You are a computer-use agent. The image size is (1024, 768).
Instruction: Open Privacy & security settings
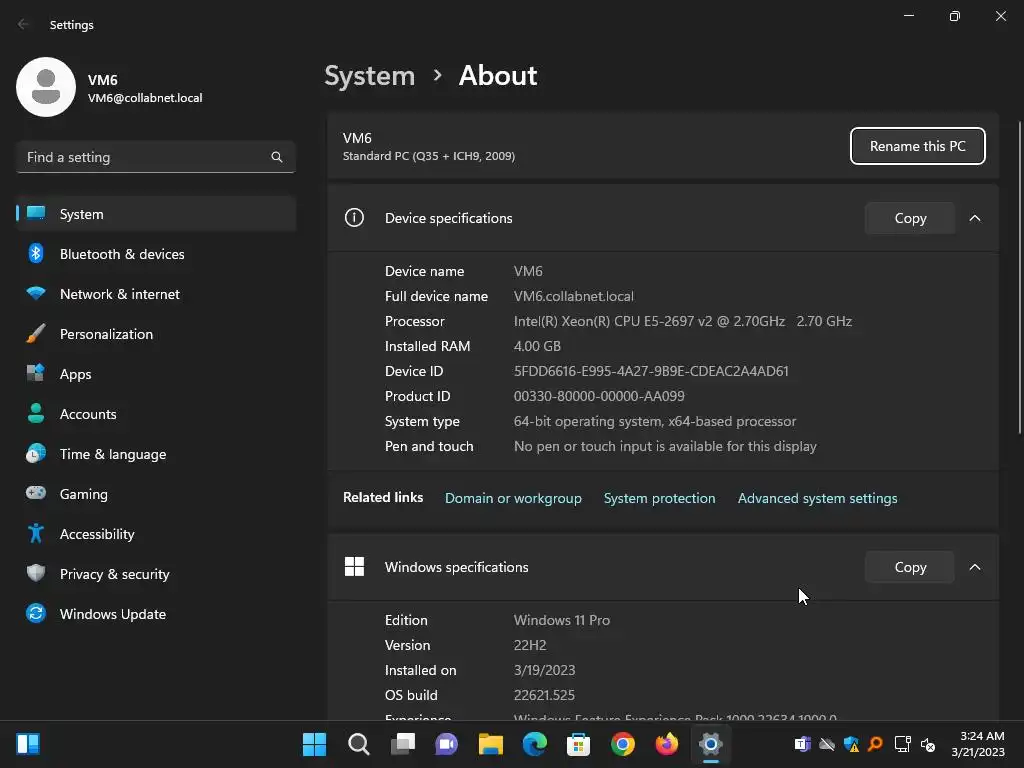[155, 574]
